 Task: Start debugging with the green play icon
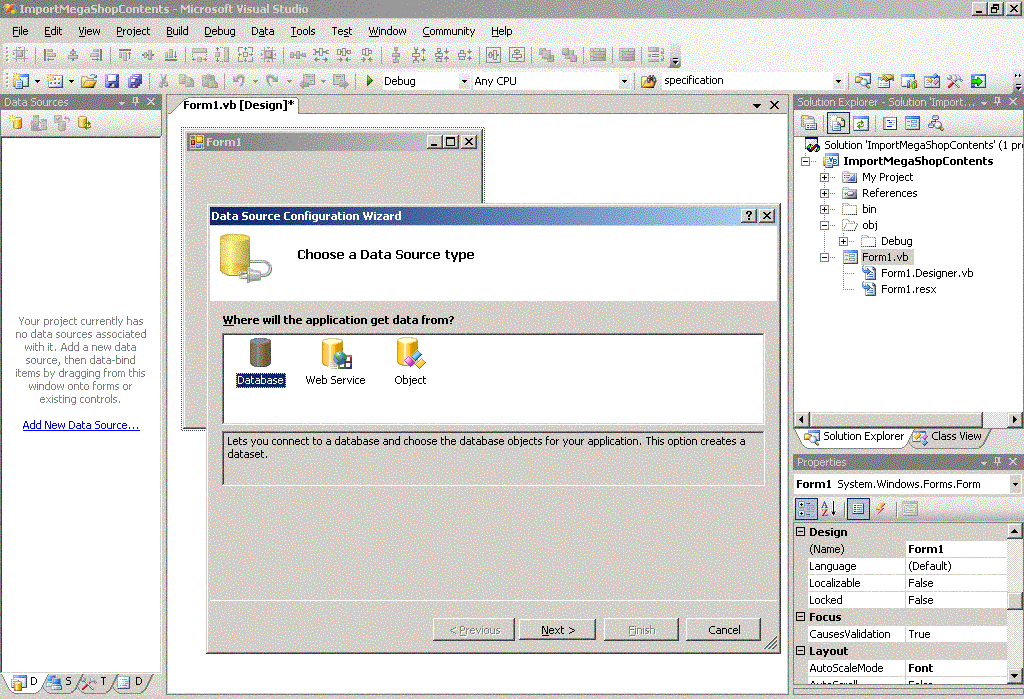(x=370, y=81)
